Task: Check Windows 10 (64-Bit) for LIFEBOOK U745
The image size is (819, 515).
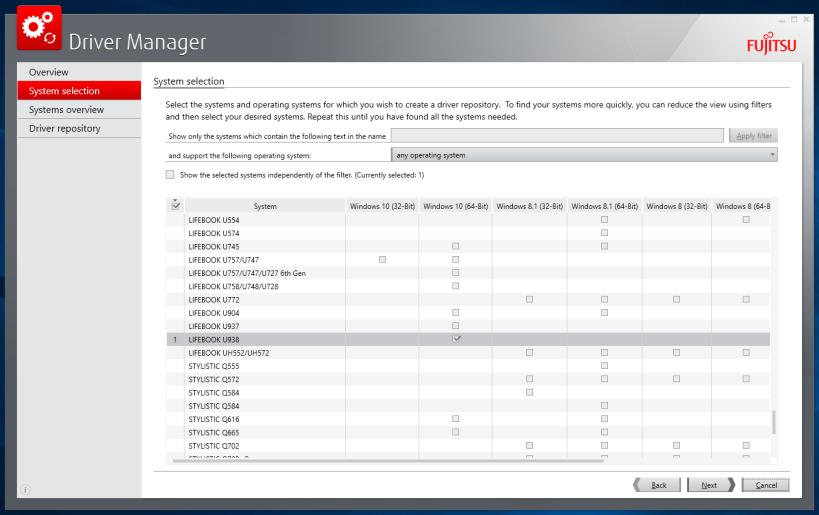Action: click(x=455, y=246)
